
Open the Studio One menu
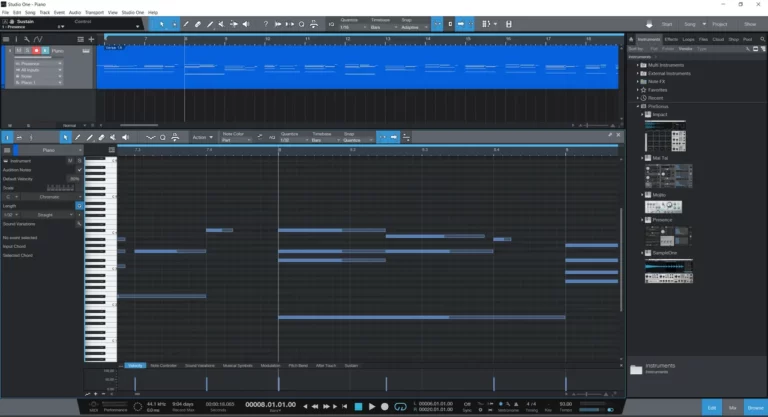pyautogui.click(x=133, y=12)
